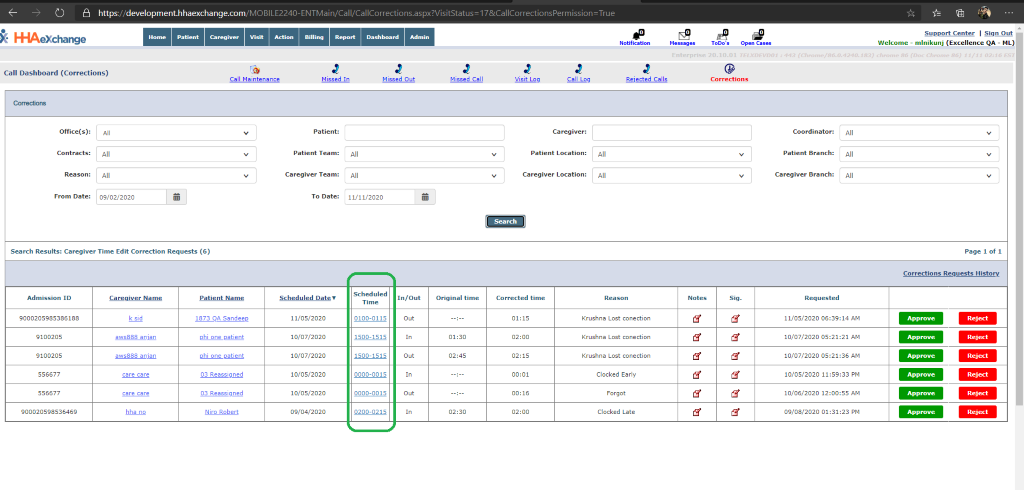Expand the Office(s) dropdown
Screen dimensions: 1024x490
[x=176, y=133]
